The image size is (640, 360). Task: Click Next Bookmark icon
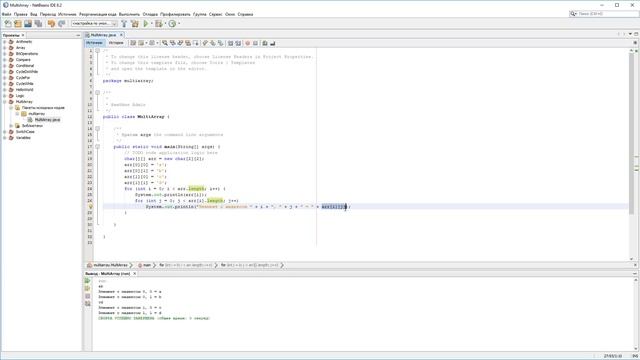coord(213,43)
